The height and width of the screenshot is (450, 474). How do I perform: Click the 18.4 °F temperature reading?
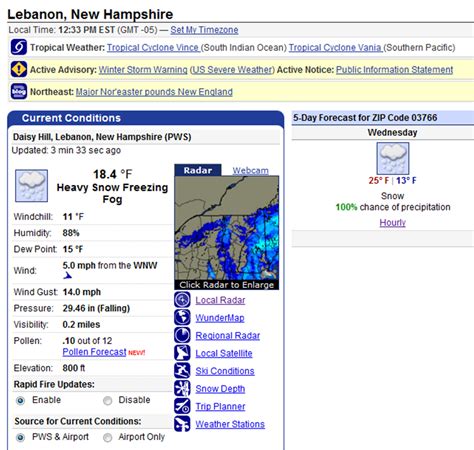pos(112,174)
